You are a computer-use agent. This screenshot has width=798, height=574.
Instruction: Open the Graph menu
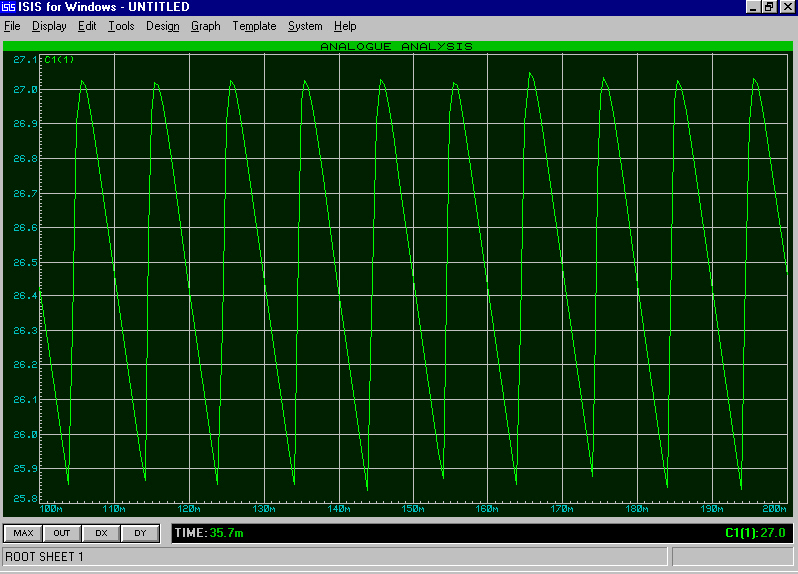tap(205, 26)
